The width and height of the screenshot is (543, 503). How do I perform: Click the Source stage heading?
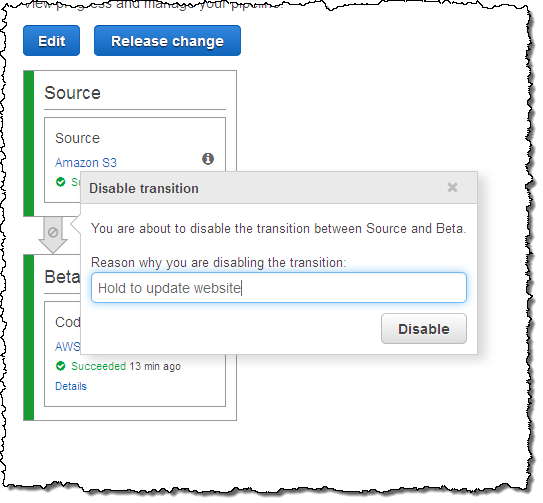point(72,93)
